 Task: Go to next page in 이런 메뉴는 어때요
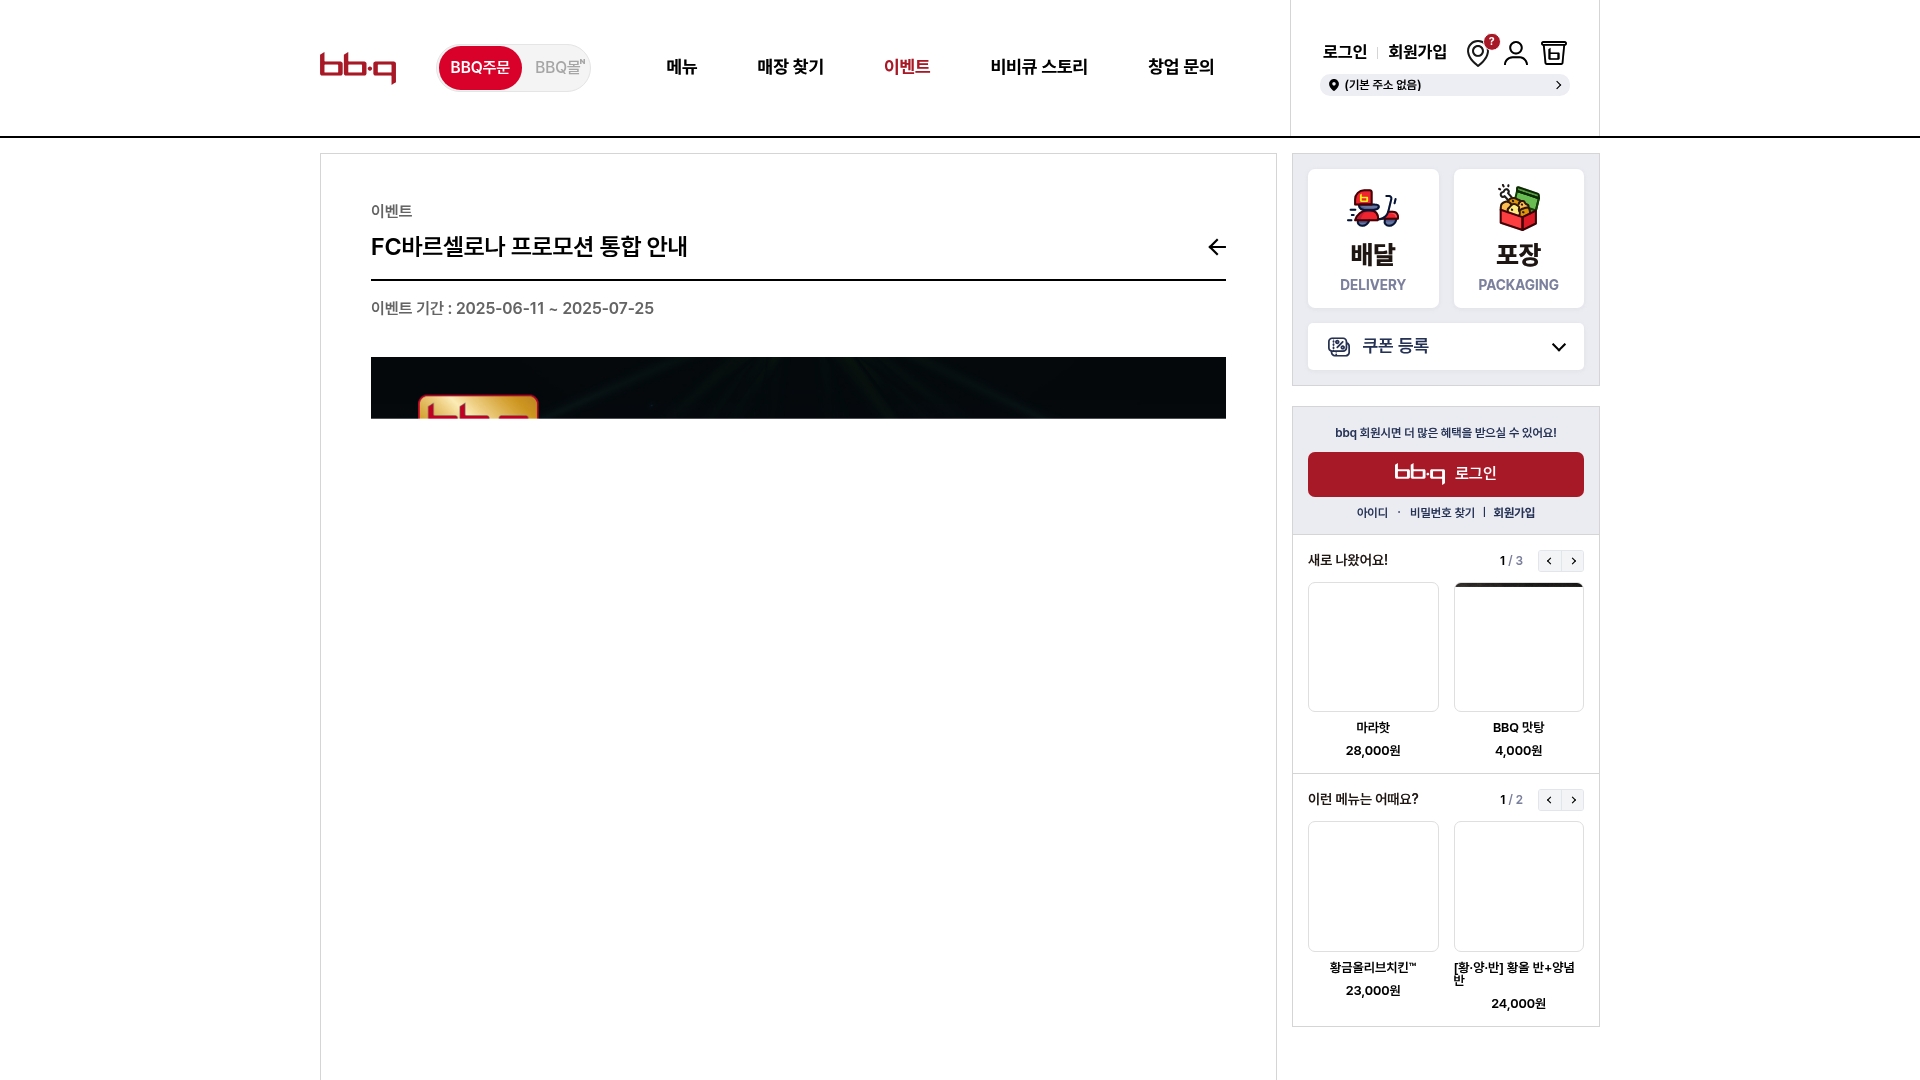coord(1573,800)
